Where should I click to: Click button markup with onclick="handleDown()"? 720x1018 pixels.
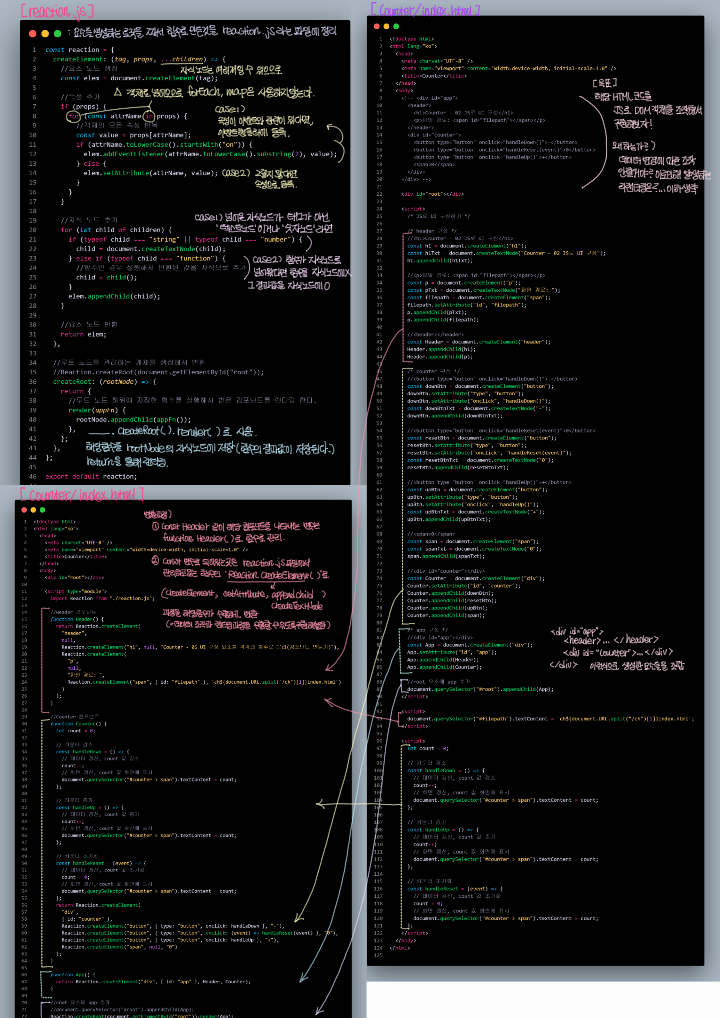point(495,142)
